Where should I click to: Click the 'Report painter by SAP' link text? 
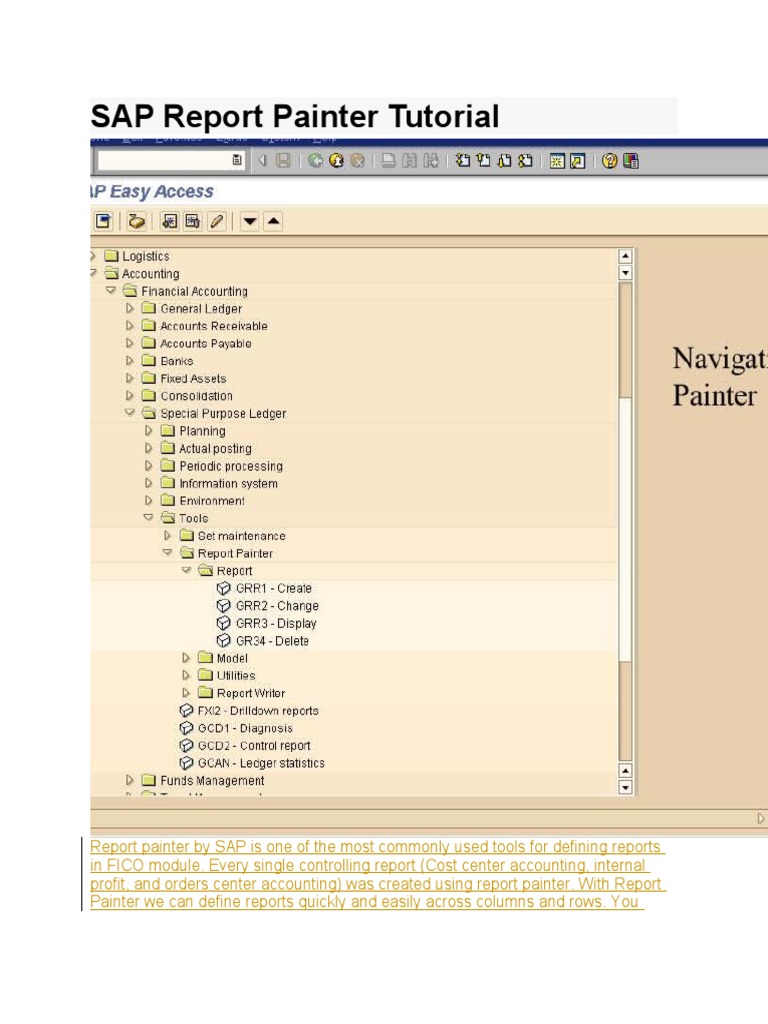coord(150,847)
